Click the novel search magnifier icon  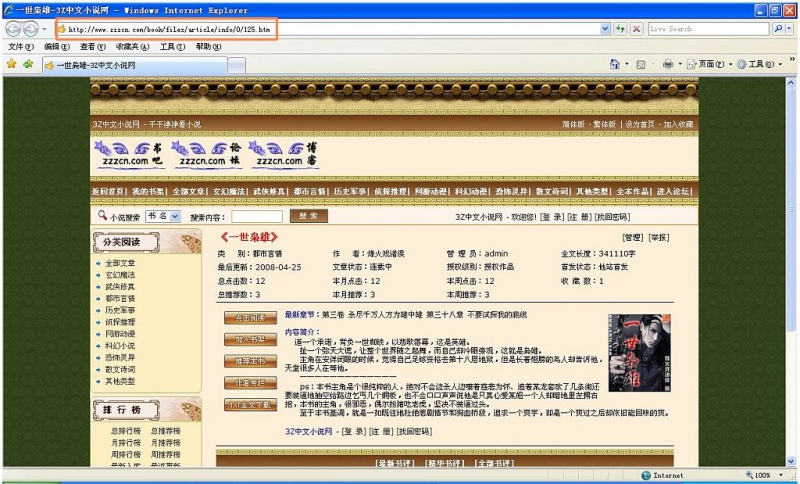(x=103, y=215)
